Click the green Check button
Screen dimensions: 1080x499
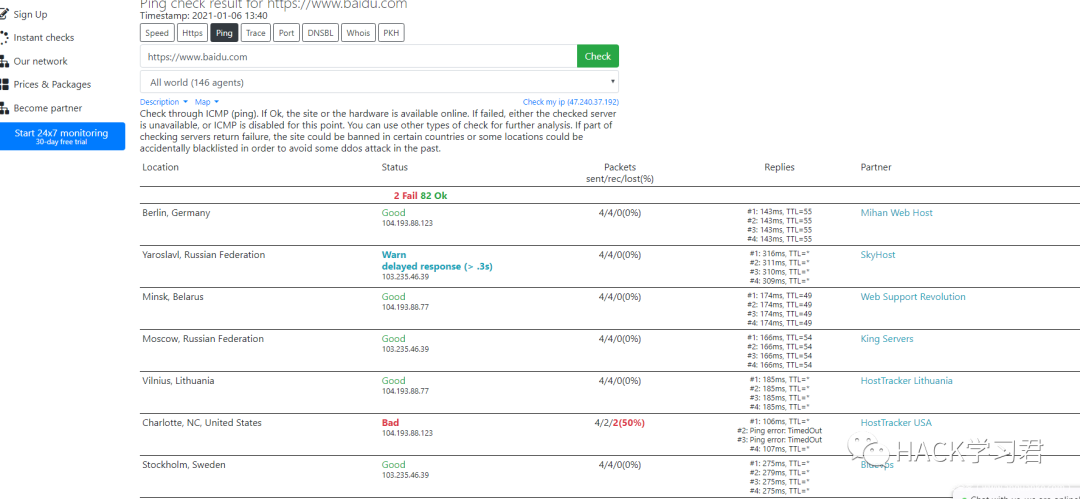pos(598,57)
